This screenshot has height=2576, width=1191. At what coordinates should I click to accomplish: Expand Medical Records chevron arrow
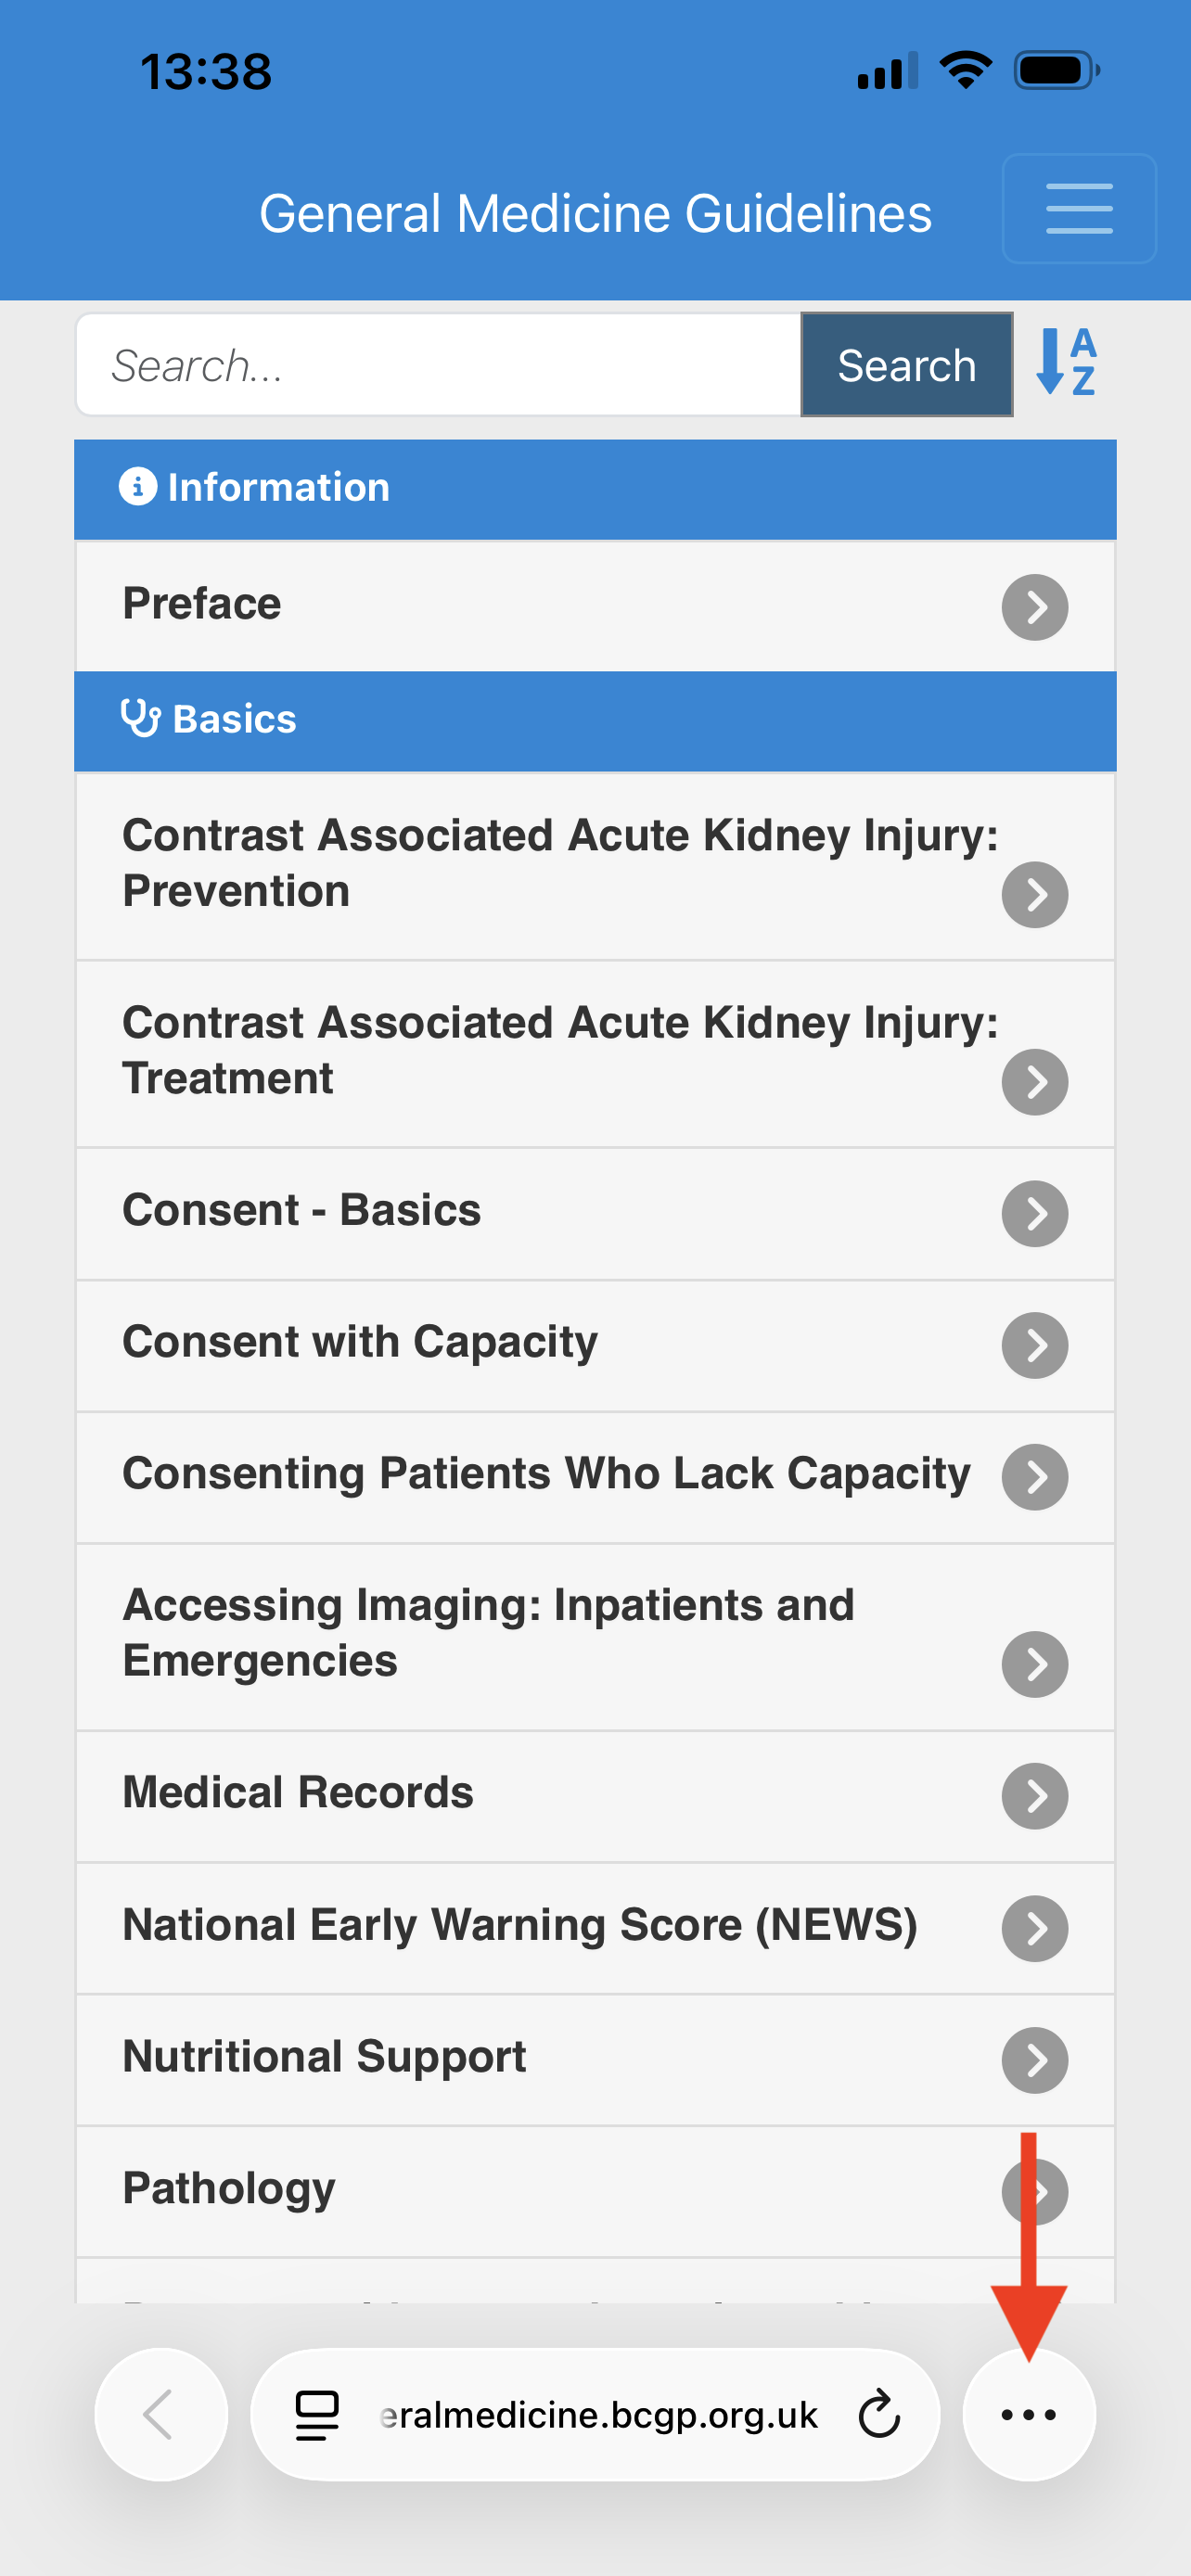(1034, 1795)
